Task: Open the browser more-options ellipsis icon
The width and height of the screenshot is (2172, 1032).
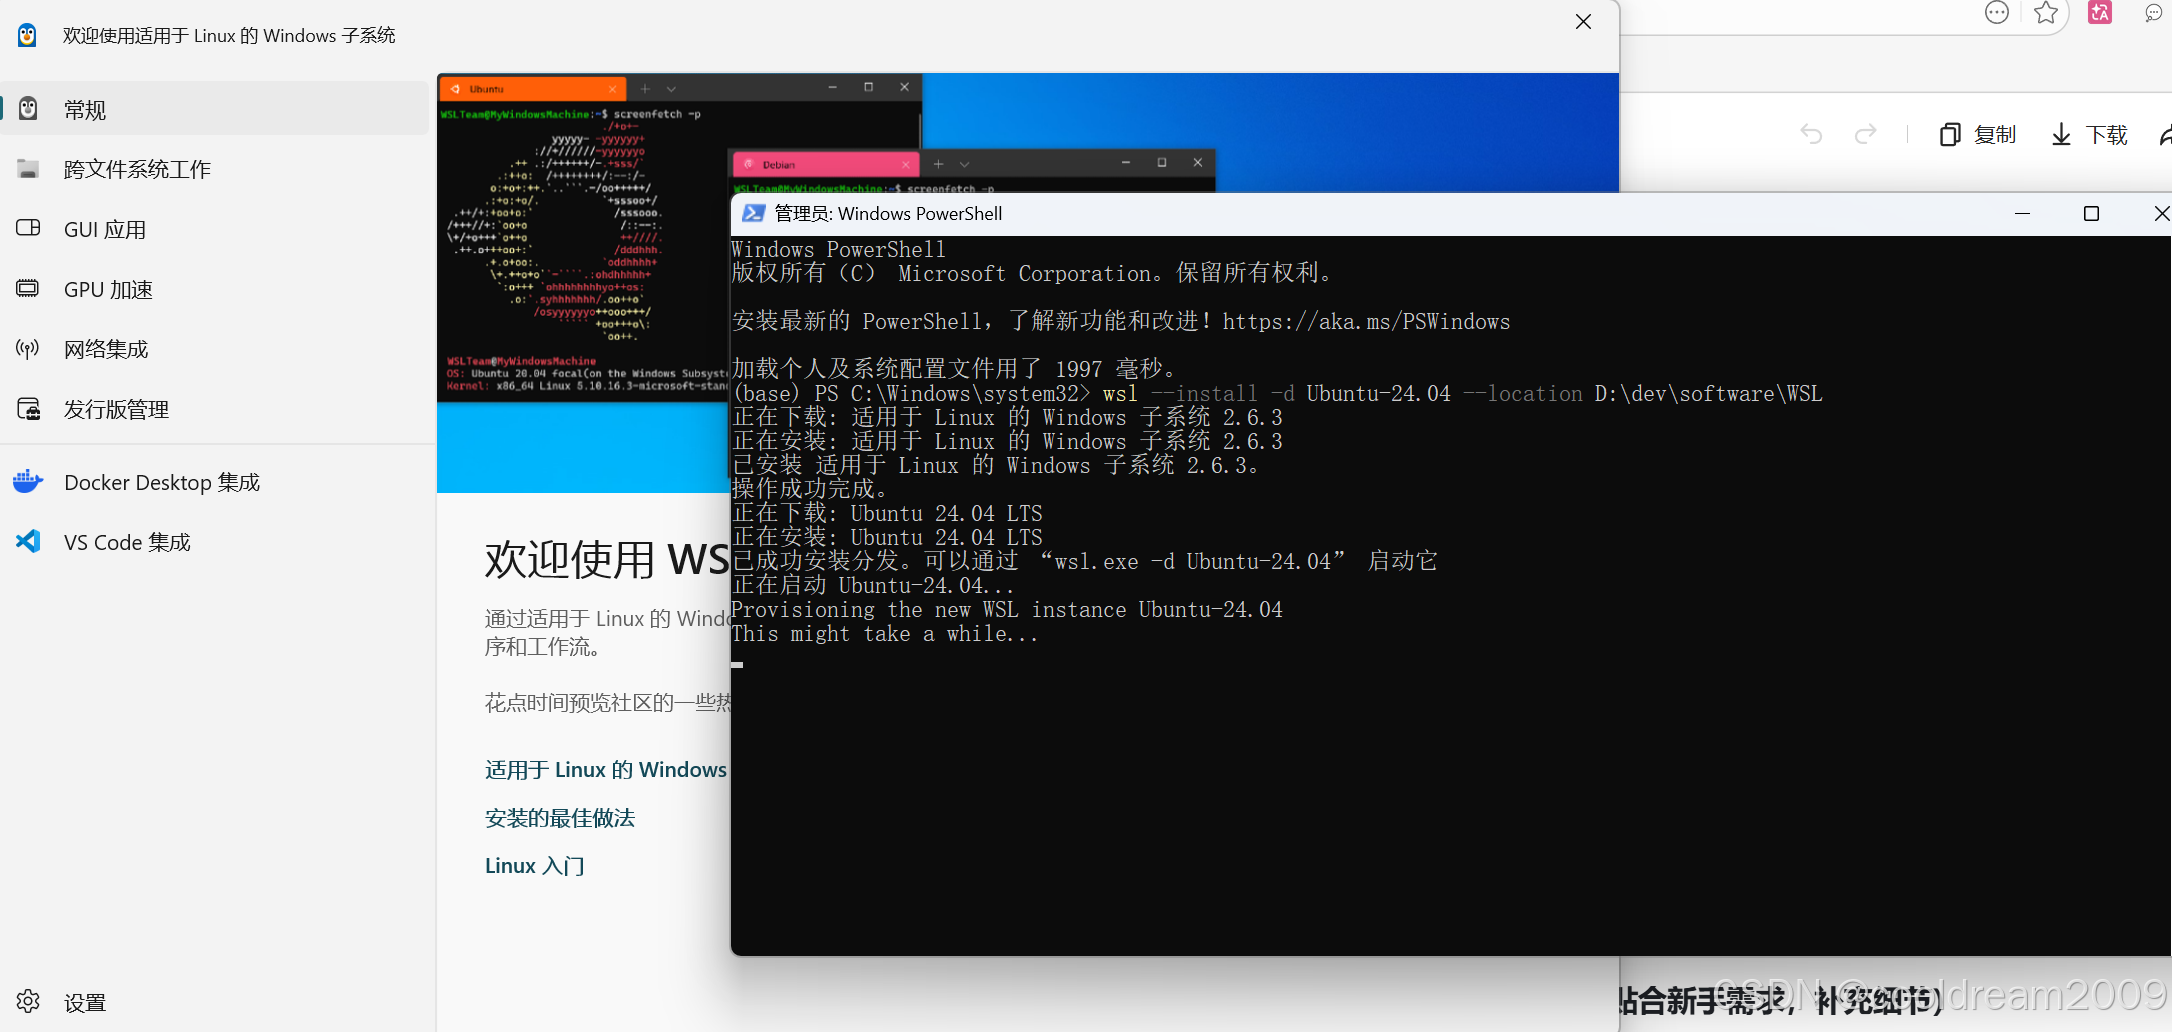Action: (x=1996, y=13)
